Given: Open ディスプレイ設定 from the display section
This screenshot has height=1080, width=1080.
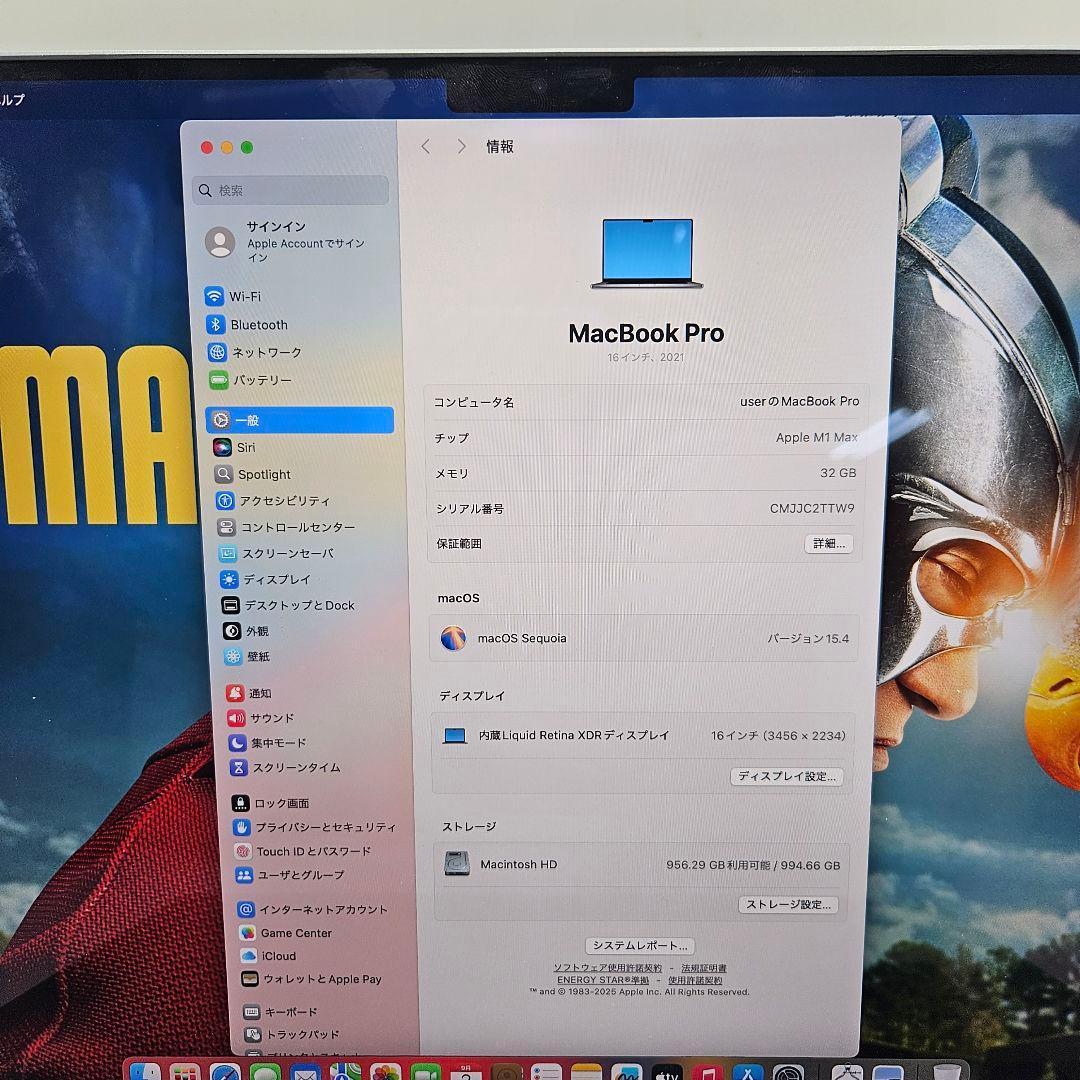Looking at the screenshot, I should click(x=787, y=776).
